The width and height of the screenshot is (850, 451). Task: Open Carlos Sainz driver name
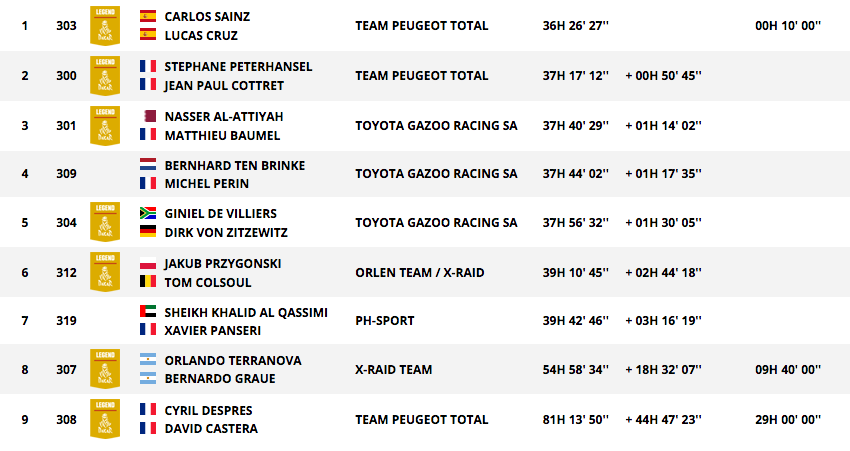(x=207, y=16)
